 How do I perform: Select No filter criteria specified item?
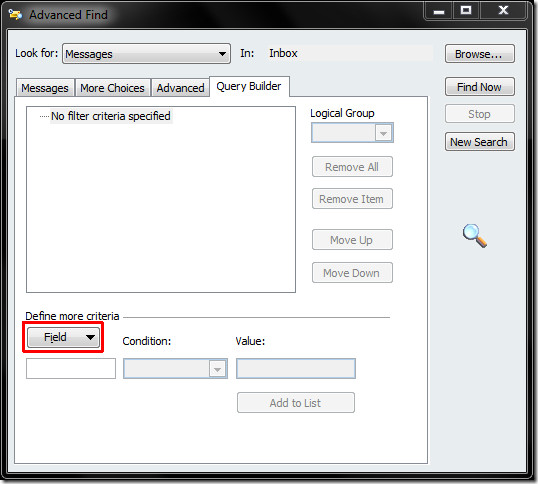[x=111, y=116]
